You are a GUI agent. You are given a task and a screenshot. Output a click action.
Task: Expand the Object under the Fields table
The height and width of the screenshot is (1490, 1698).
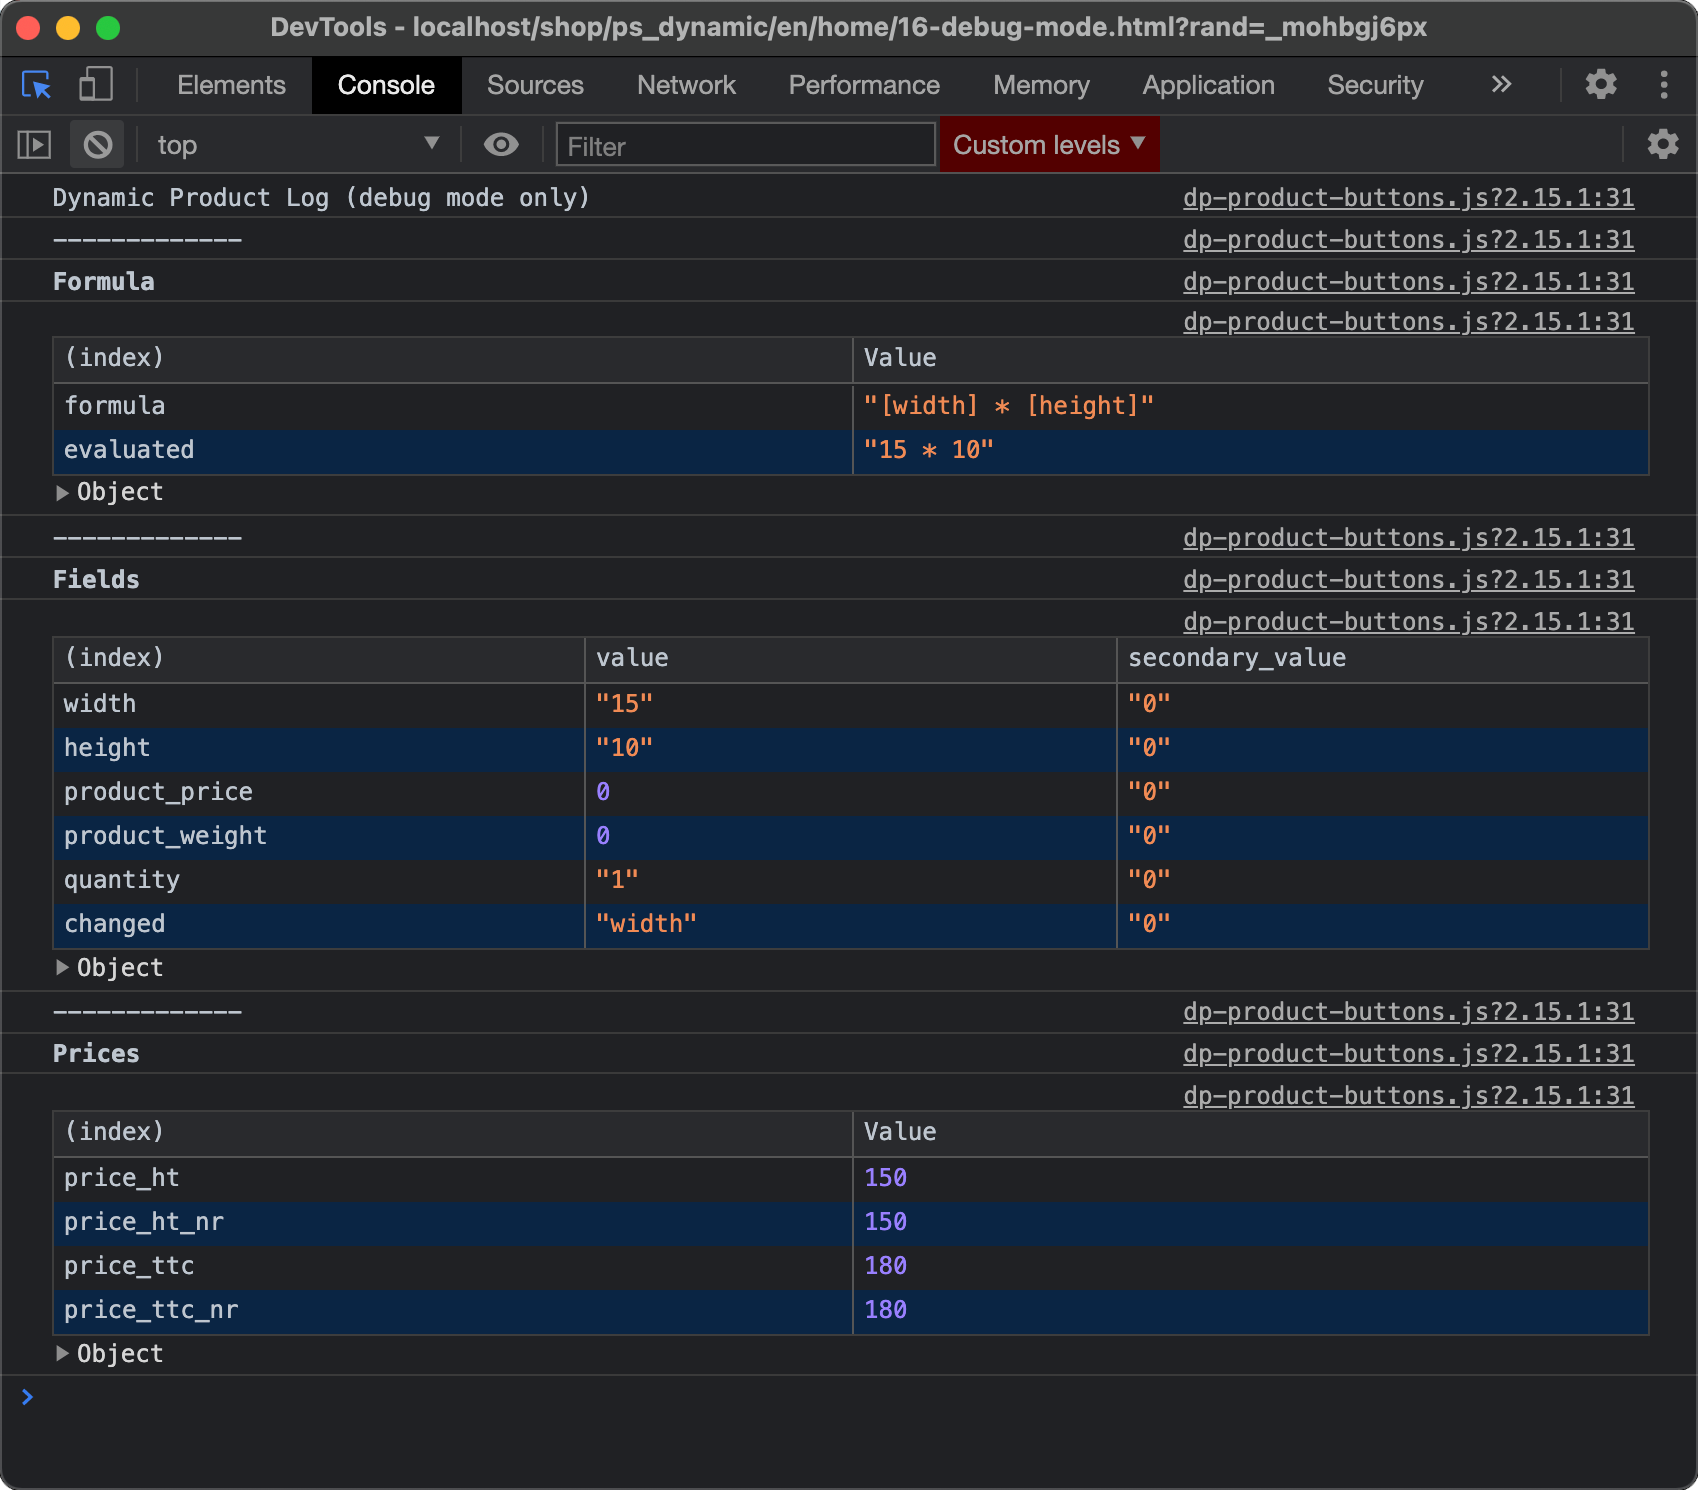click(x=110, y=968)
